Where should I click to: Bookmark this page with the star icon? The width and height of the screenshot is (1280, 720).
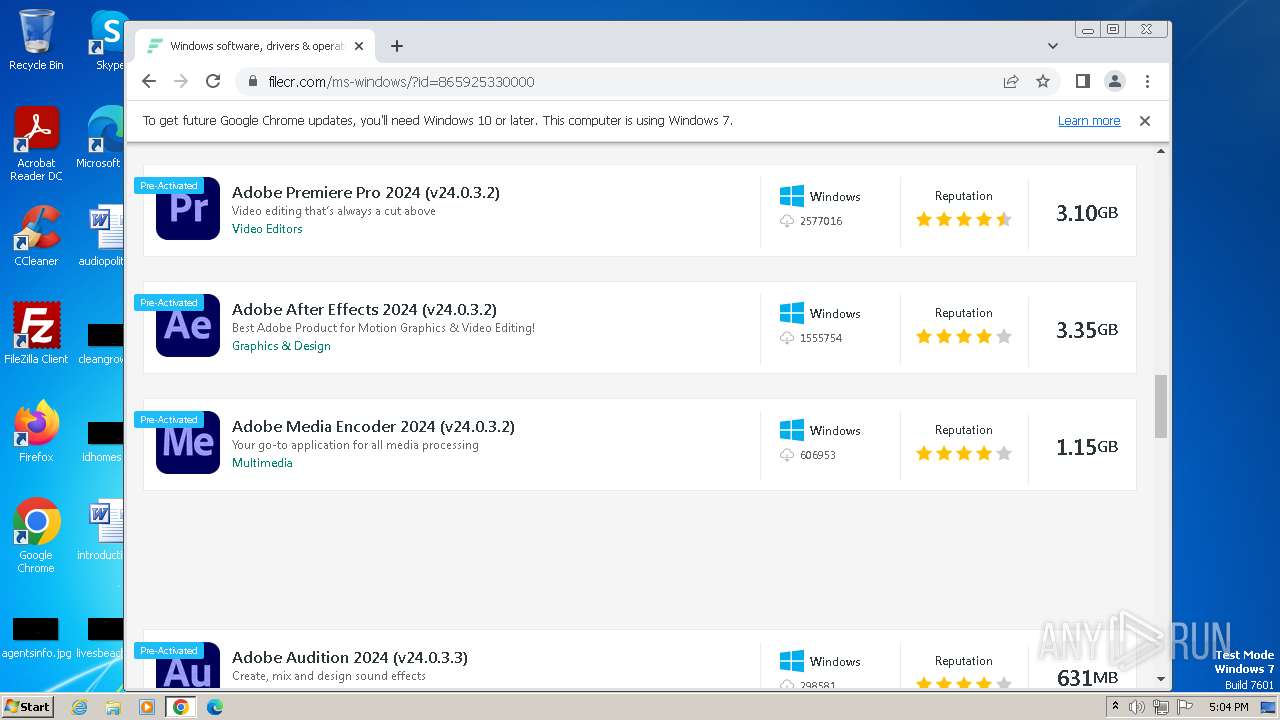[x=1043, y=81]
